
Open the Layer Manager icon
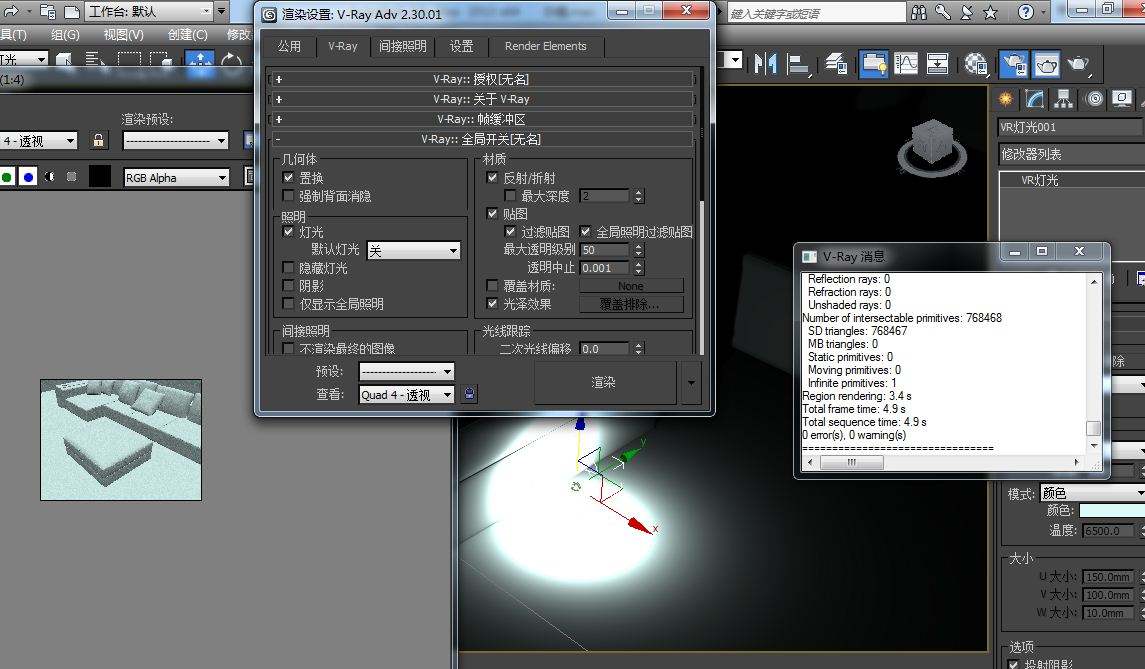836,64
